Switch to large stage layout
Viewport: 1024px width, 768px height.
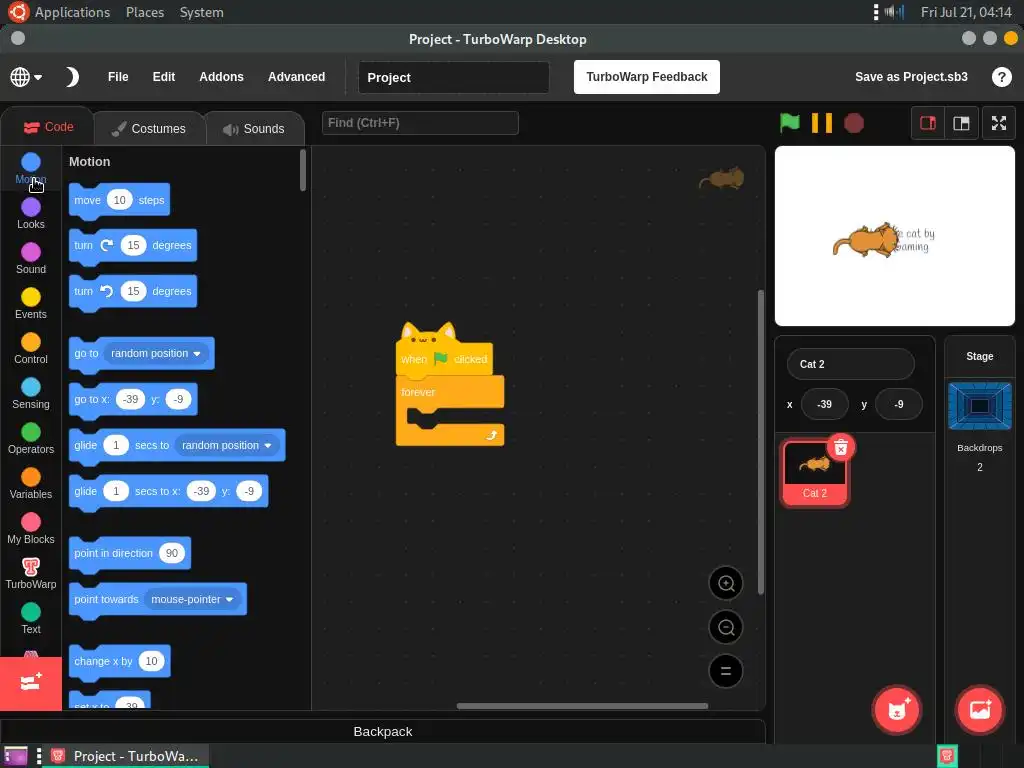pyautogui.click(x=961, y=123)
